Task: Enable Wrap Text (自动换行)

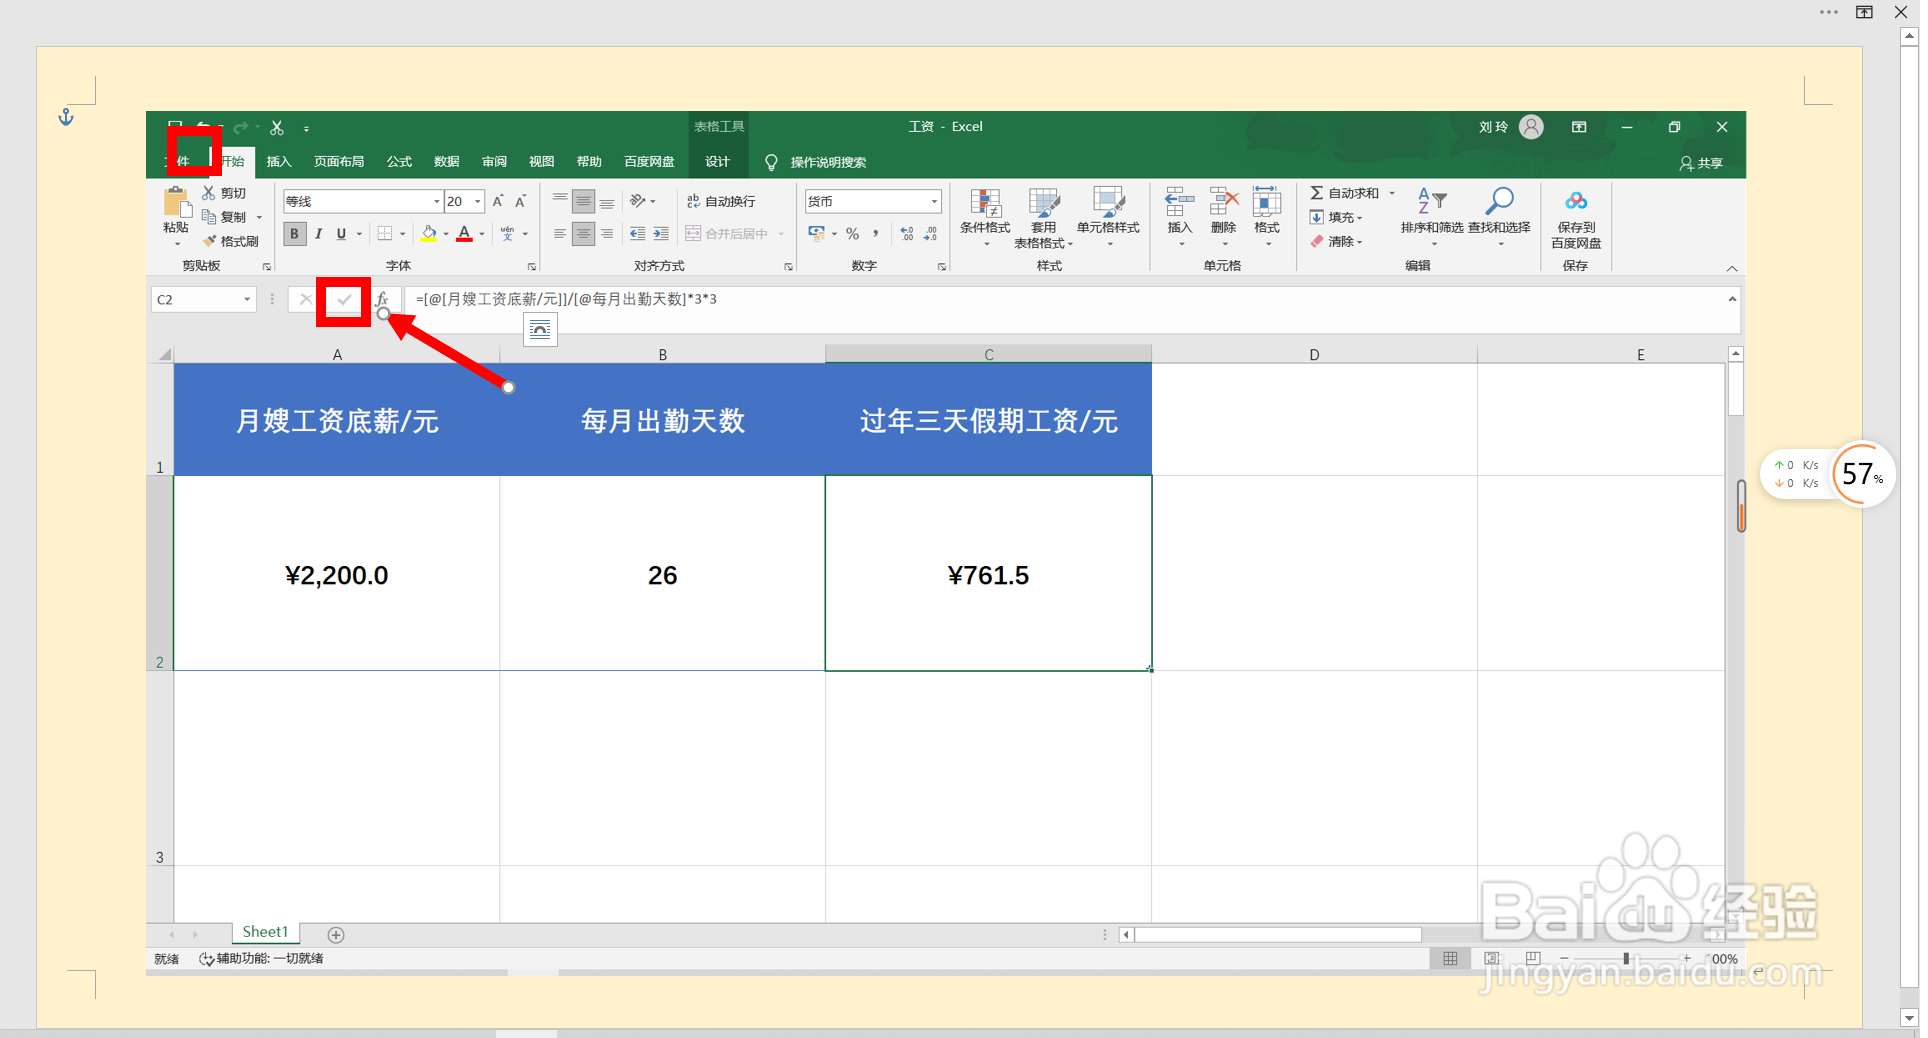Action: 721,201
